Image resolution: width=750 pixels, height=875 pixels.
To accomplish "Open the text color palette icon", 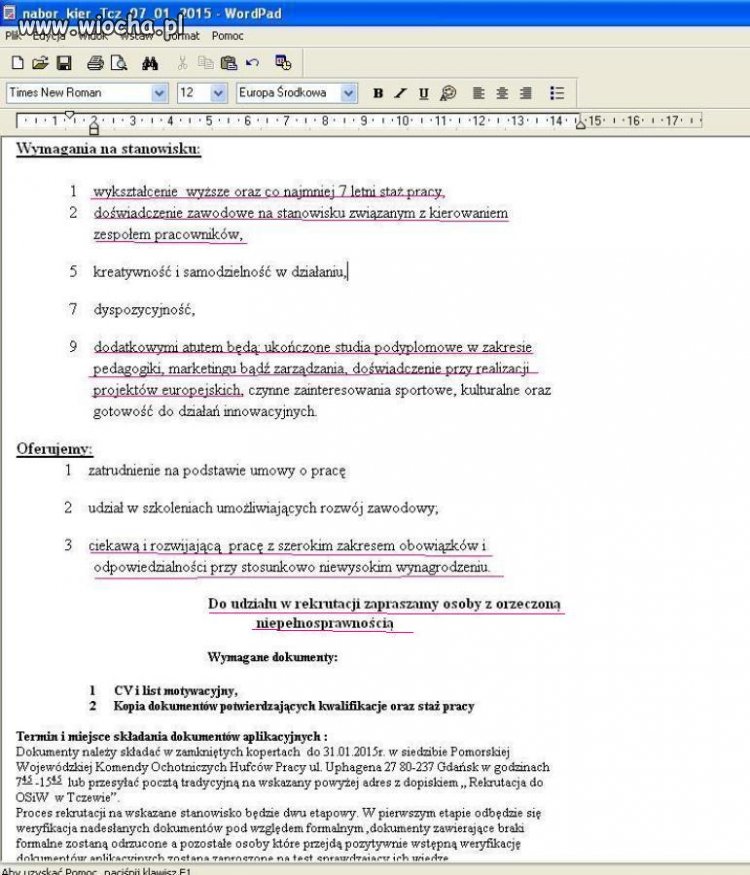I will click(448, 93).
